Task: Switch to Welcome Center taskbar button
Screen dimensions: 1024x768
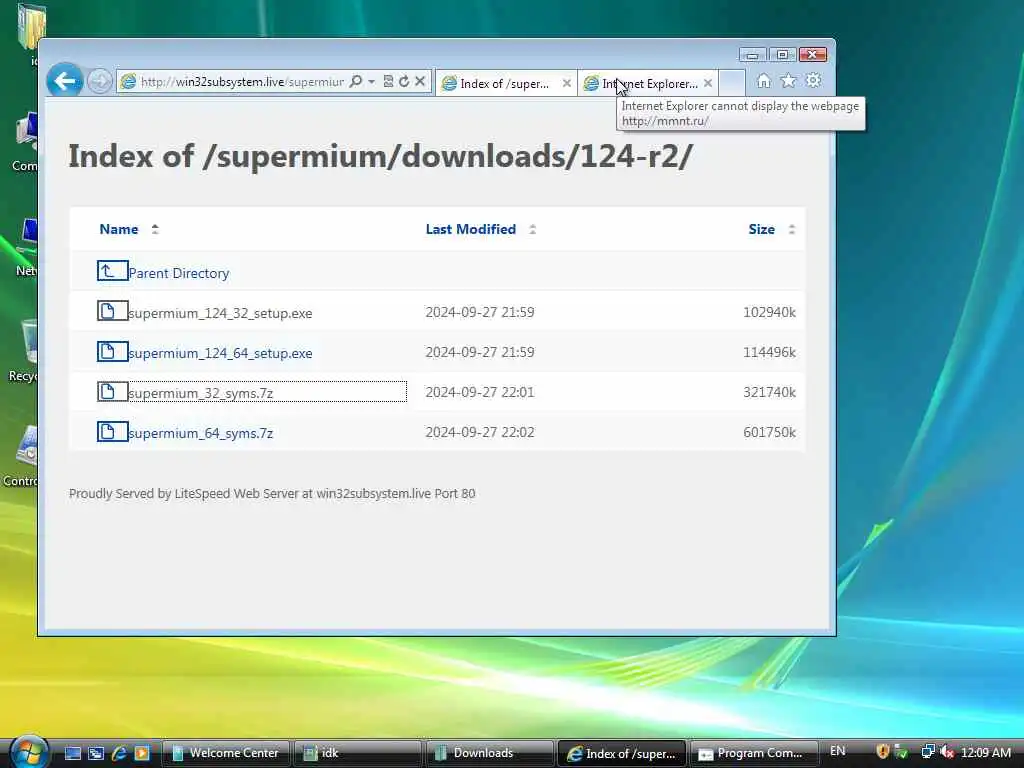Action: (x=226, y=753)
